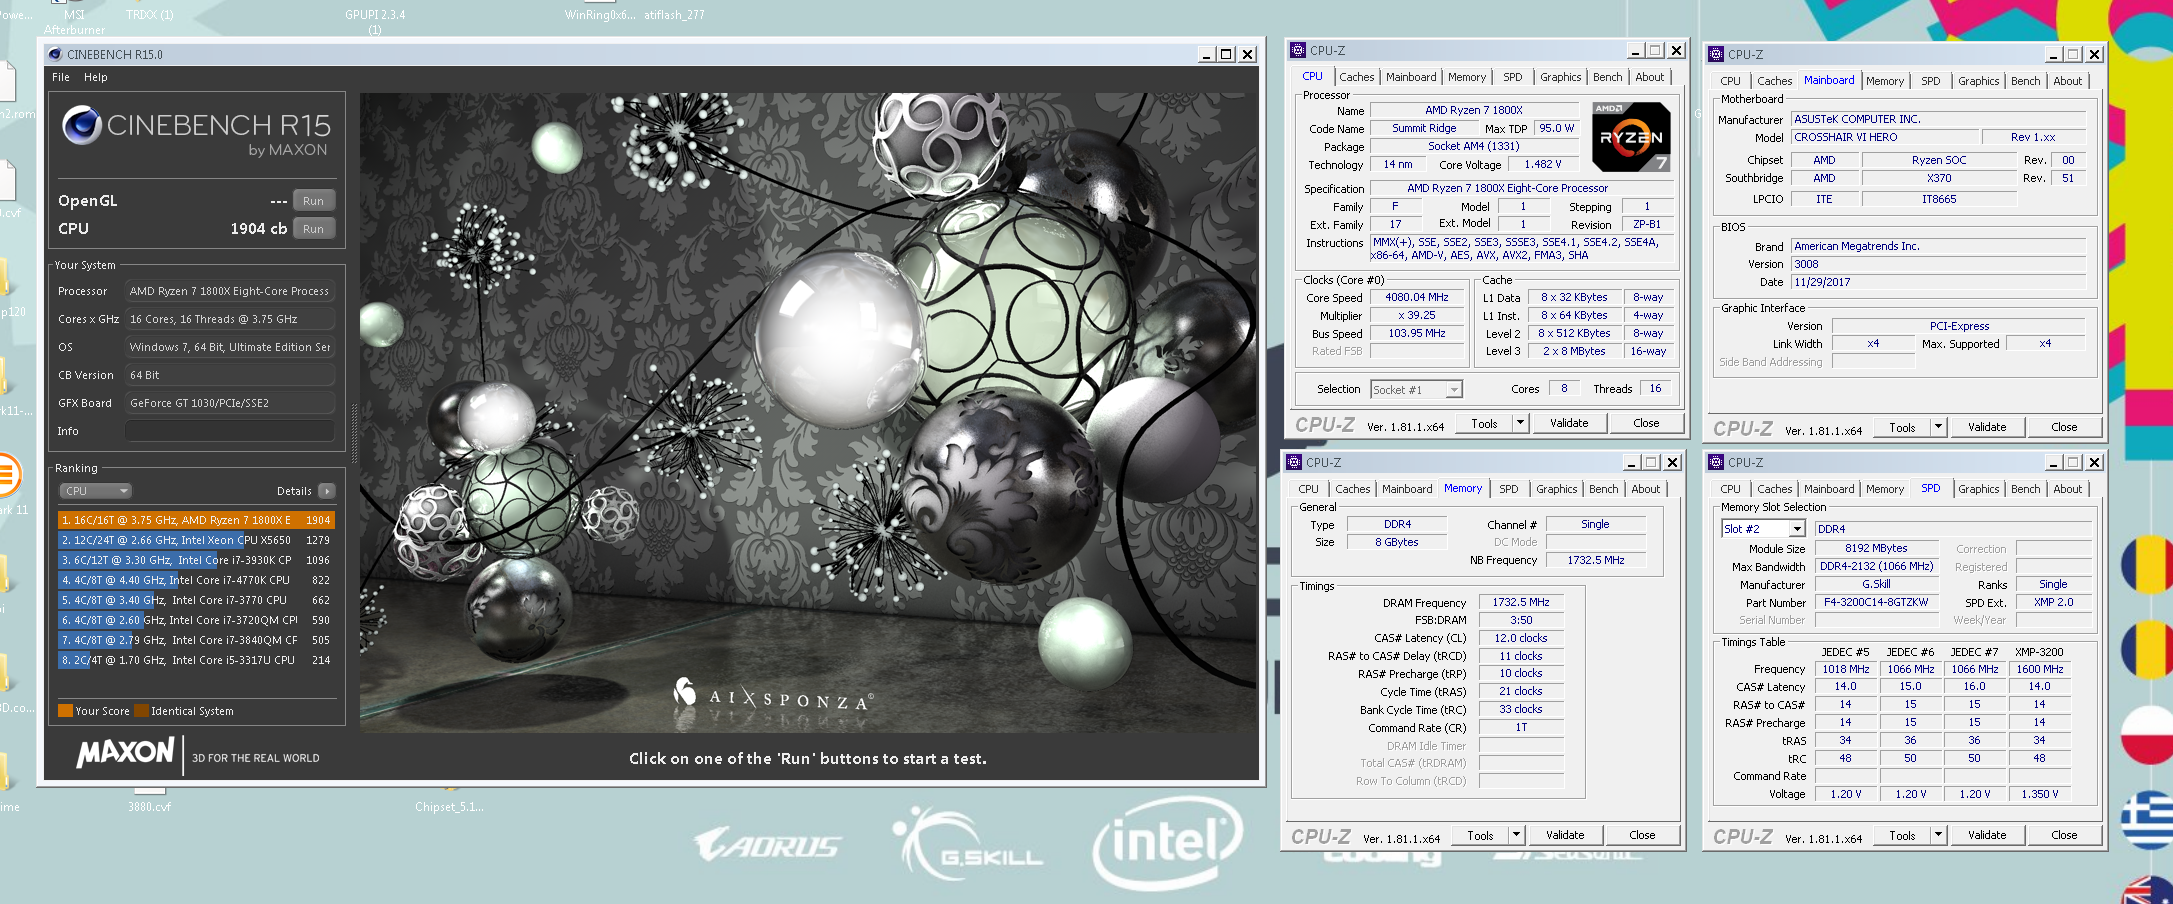Screen dimensions: 2173x904
Task: Select ranking row Intel Core i7-4770K
Action: (196, 580)
